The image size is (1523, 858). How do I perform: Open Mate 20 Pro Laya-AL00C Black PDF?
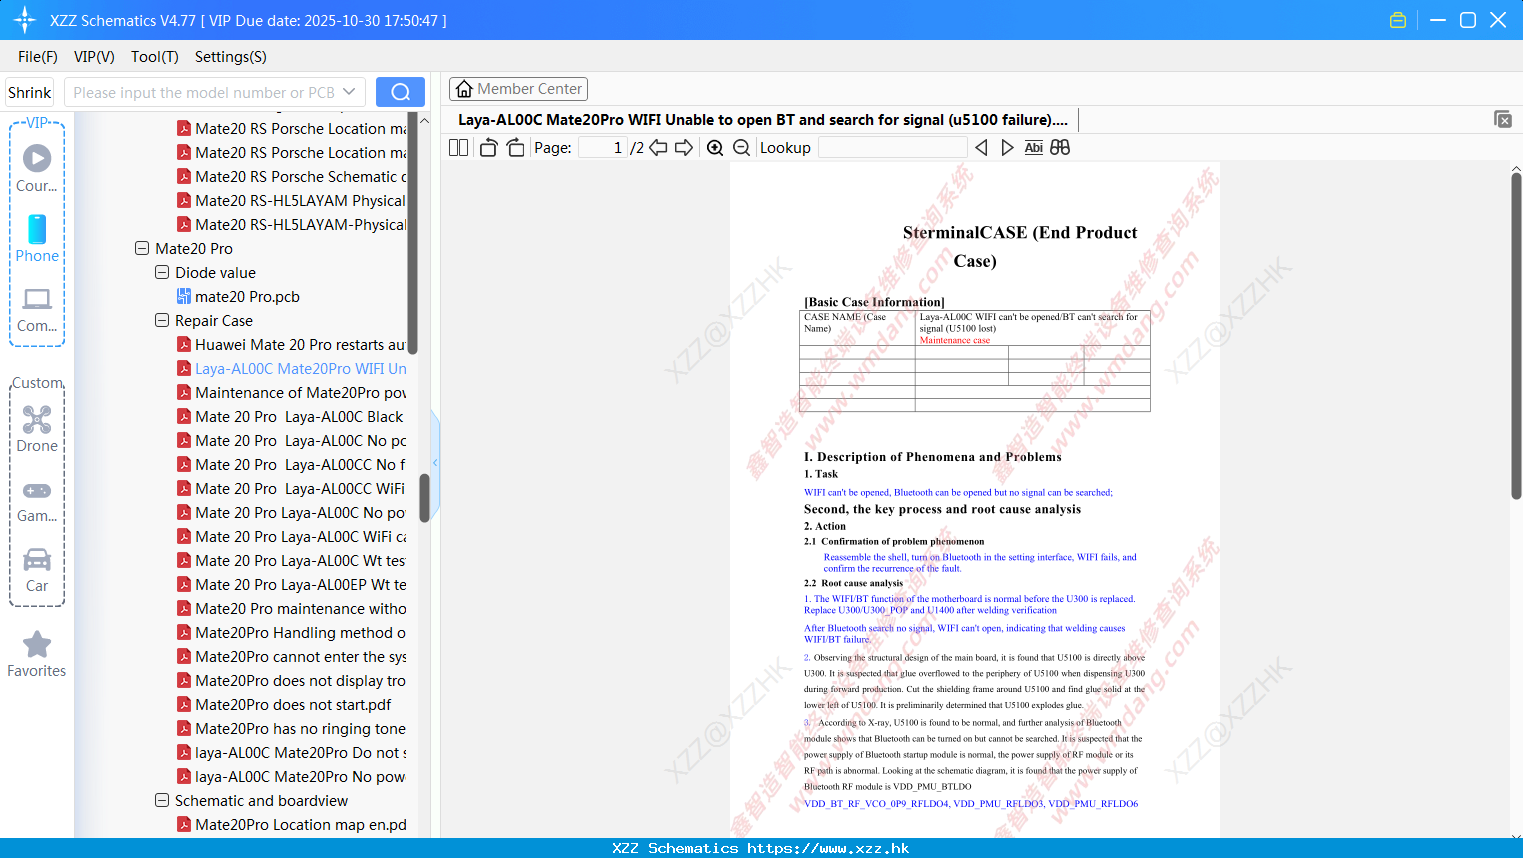(290, 416)
